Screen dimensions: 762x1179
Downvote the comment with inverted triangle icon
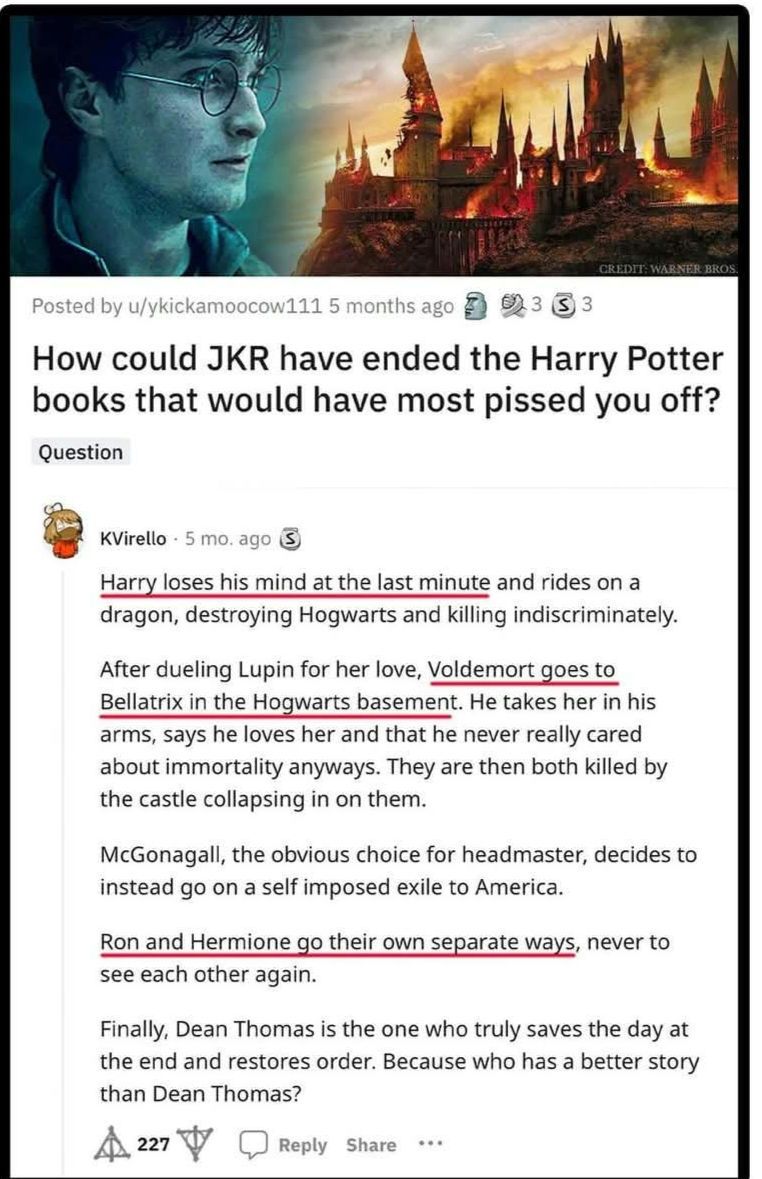click(x=195, y=1144)
